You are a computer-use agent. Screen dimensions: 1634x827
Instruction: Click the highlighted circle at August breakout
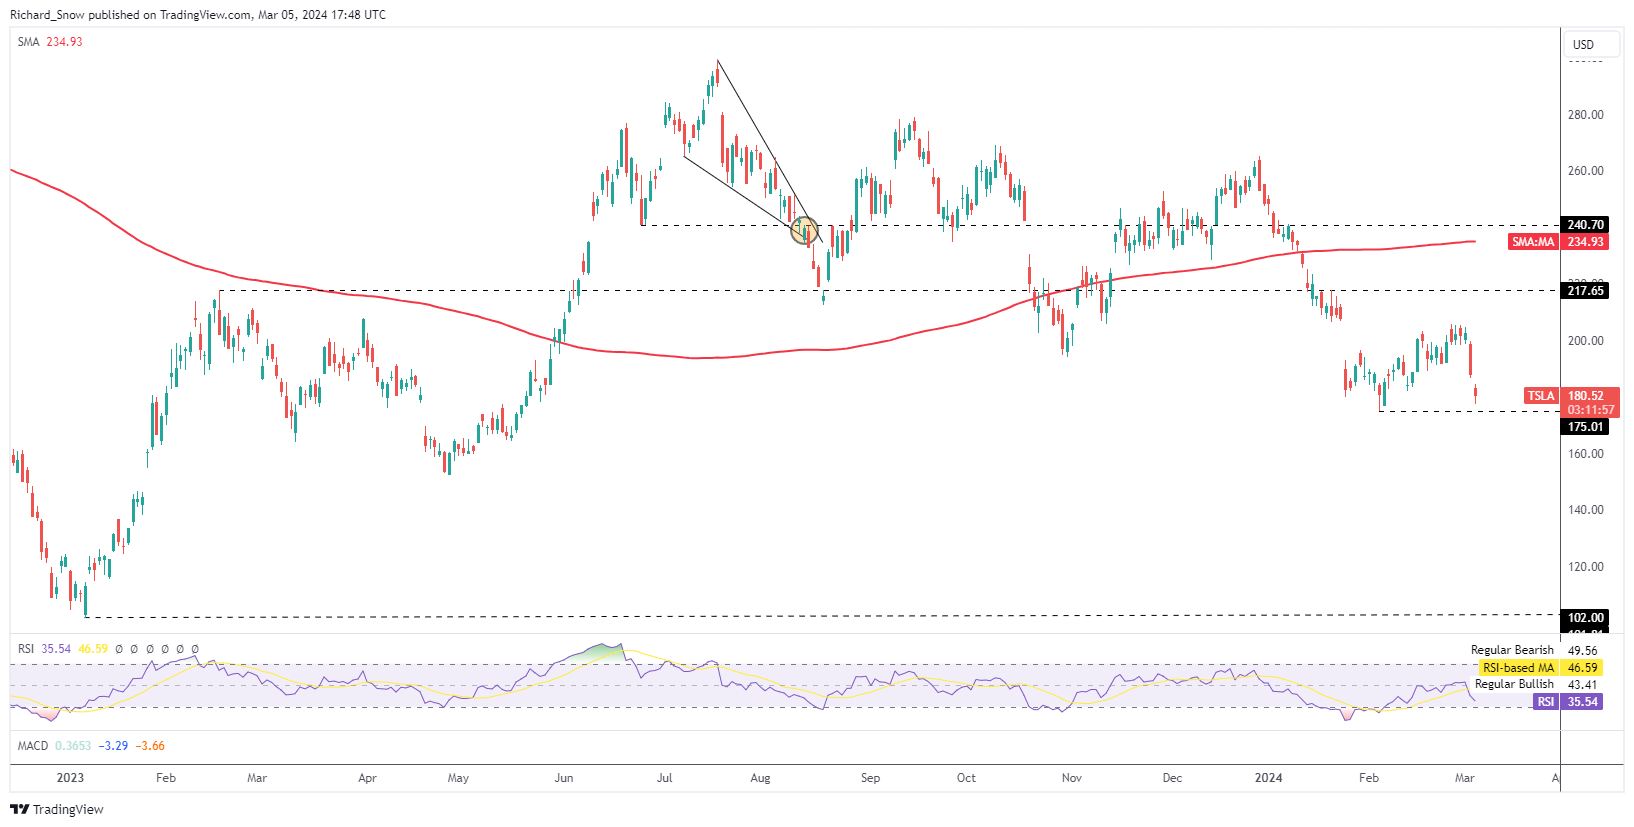coord(805,231)
